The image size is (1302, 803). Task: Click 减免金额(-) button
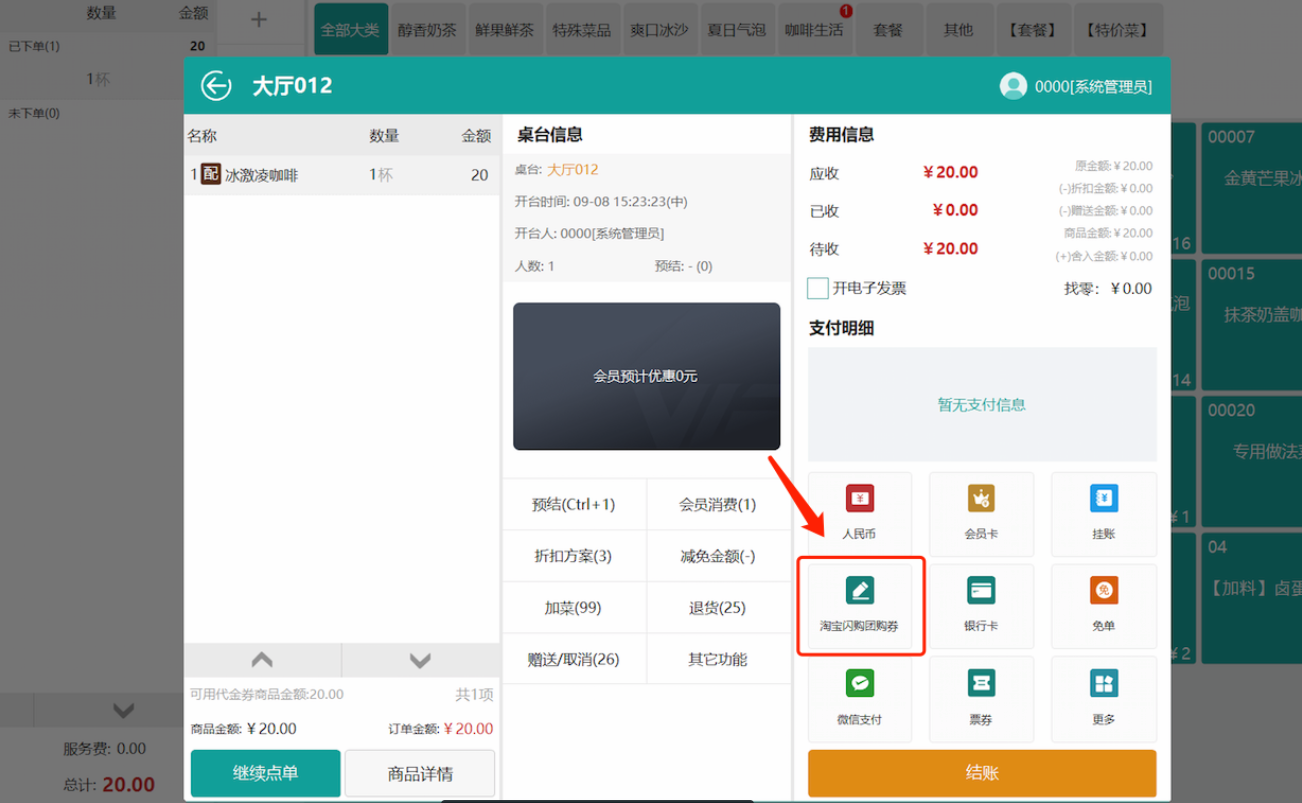coord(718,556)
